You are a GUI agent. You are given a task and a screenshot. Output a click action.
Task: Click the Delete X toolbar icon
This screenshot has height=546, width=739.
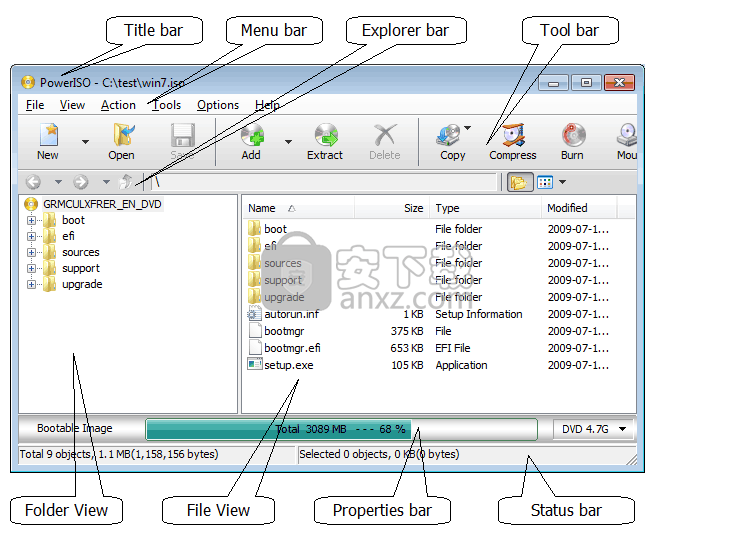coord(385,135)
